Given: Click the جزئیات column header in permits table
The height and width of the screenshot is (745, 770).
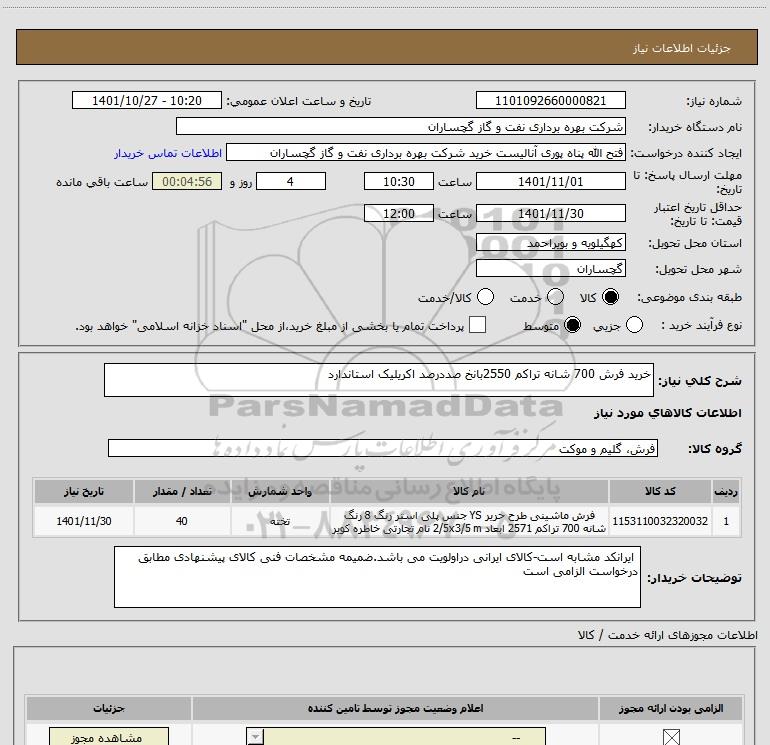Looking at the screenshot, I should coord(109,708).
